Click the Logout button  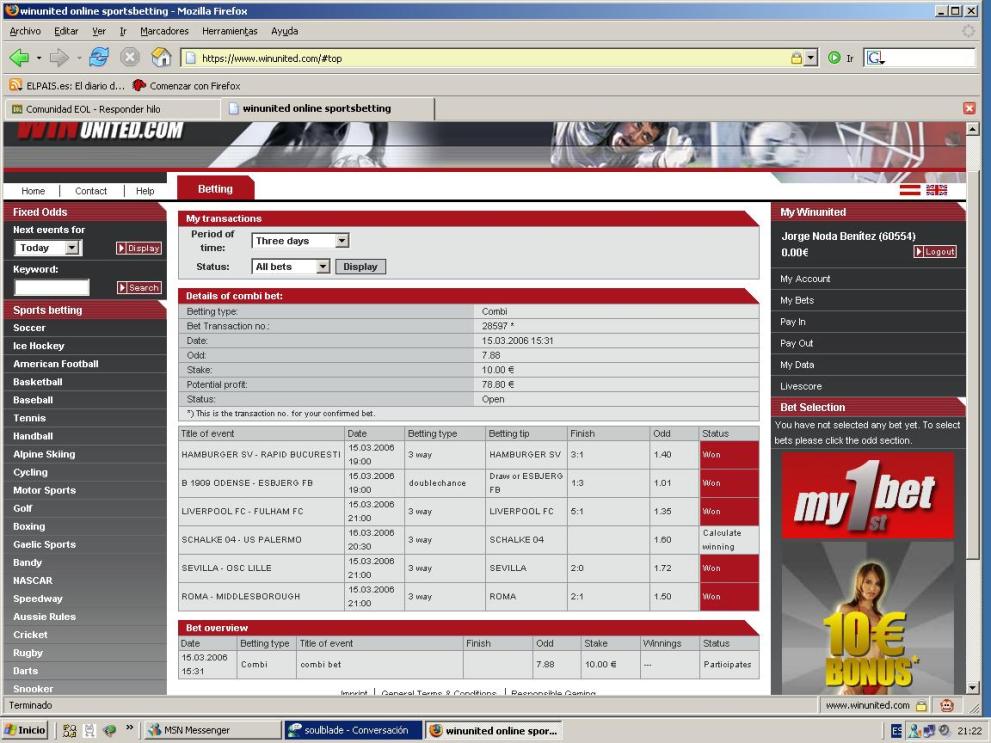[x=935, y=251]
